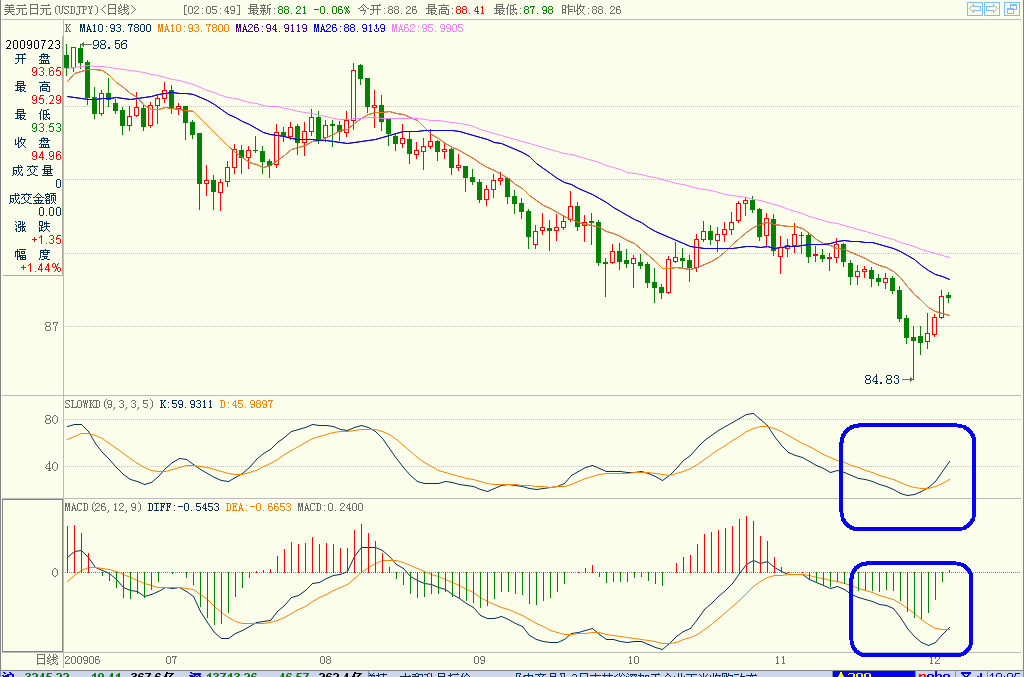Click the open value 93.65
Image resolution: width=1024 pixels, height=677 pixels.
pyautogui.click(x=46, y=72)
